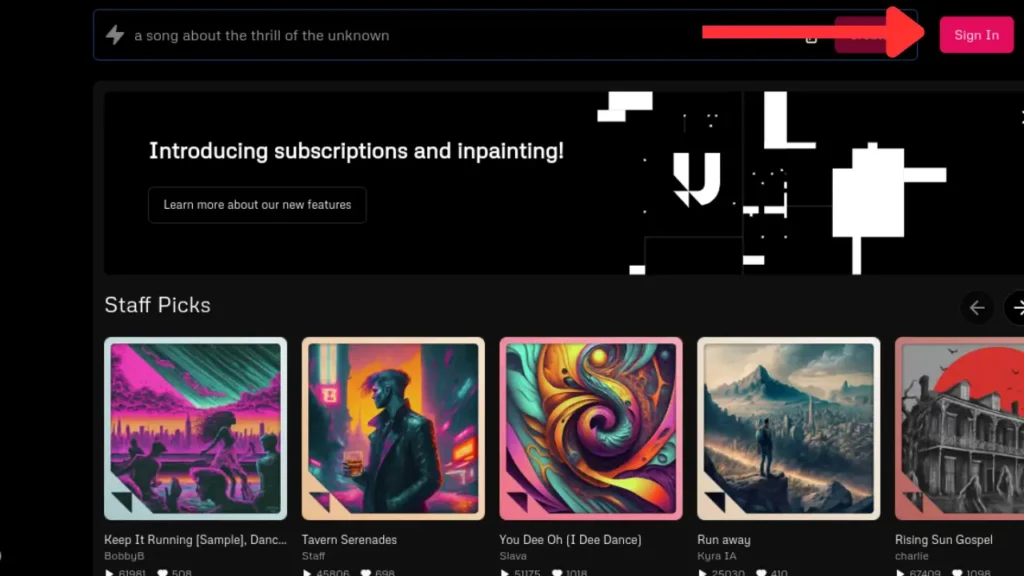Screen dimensions: 1024x576
Task: Open the Keep It Running cover art
Action: tap(195, 429)
